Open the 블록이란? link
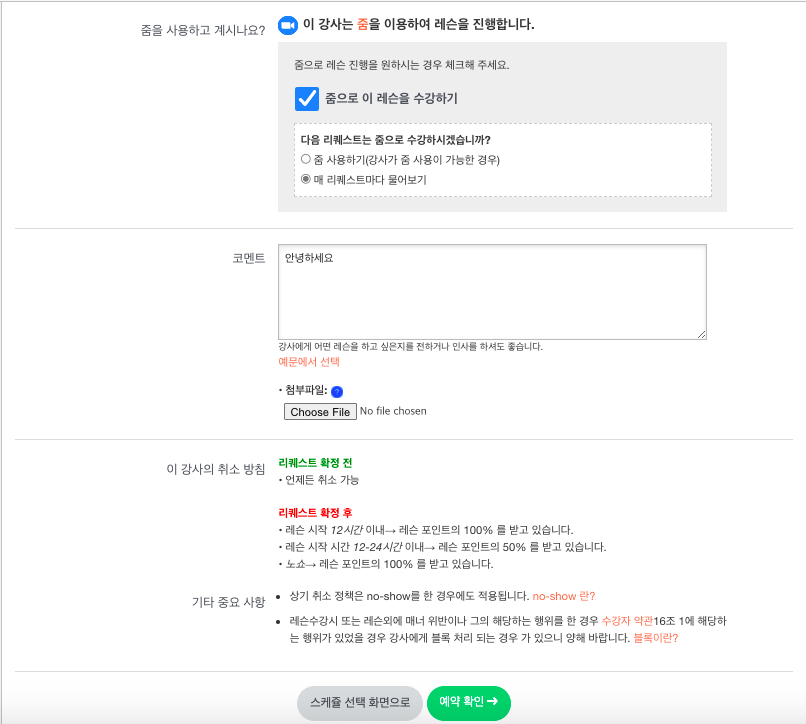 click(x=655, y=638)
